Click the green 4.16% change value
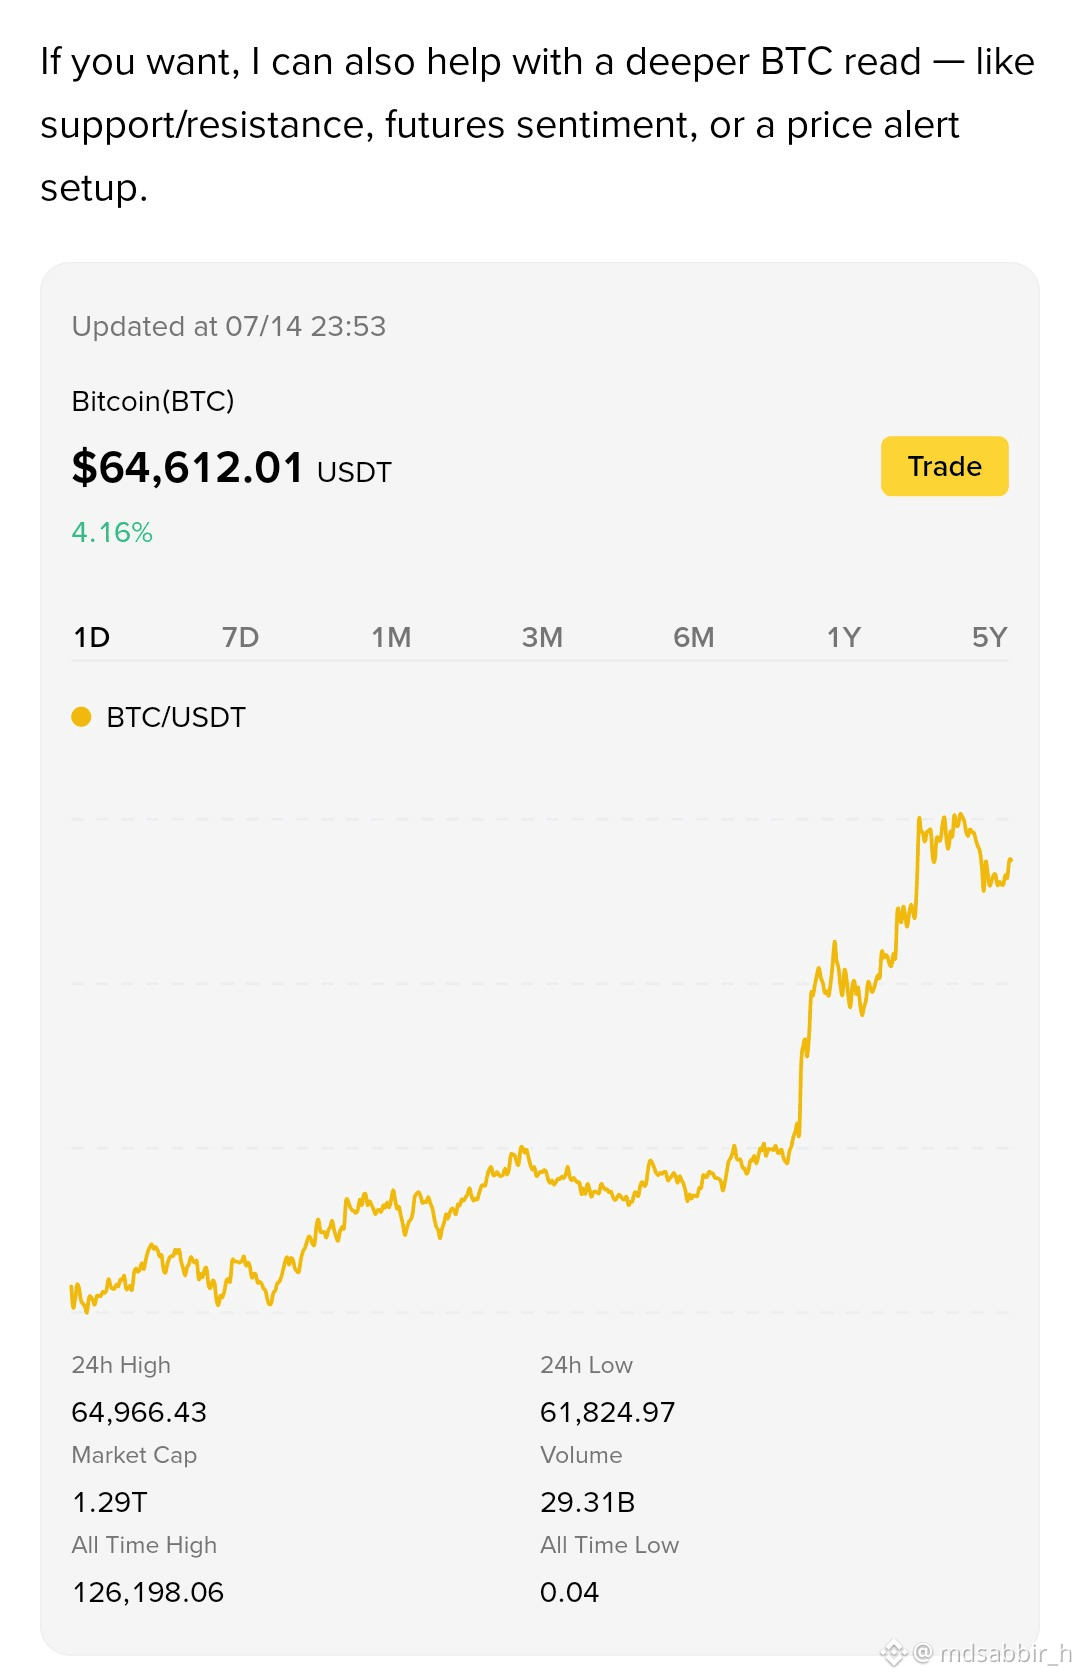1080x1678 pixels. [112, 532]
